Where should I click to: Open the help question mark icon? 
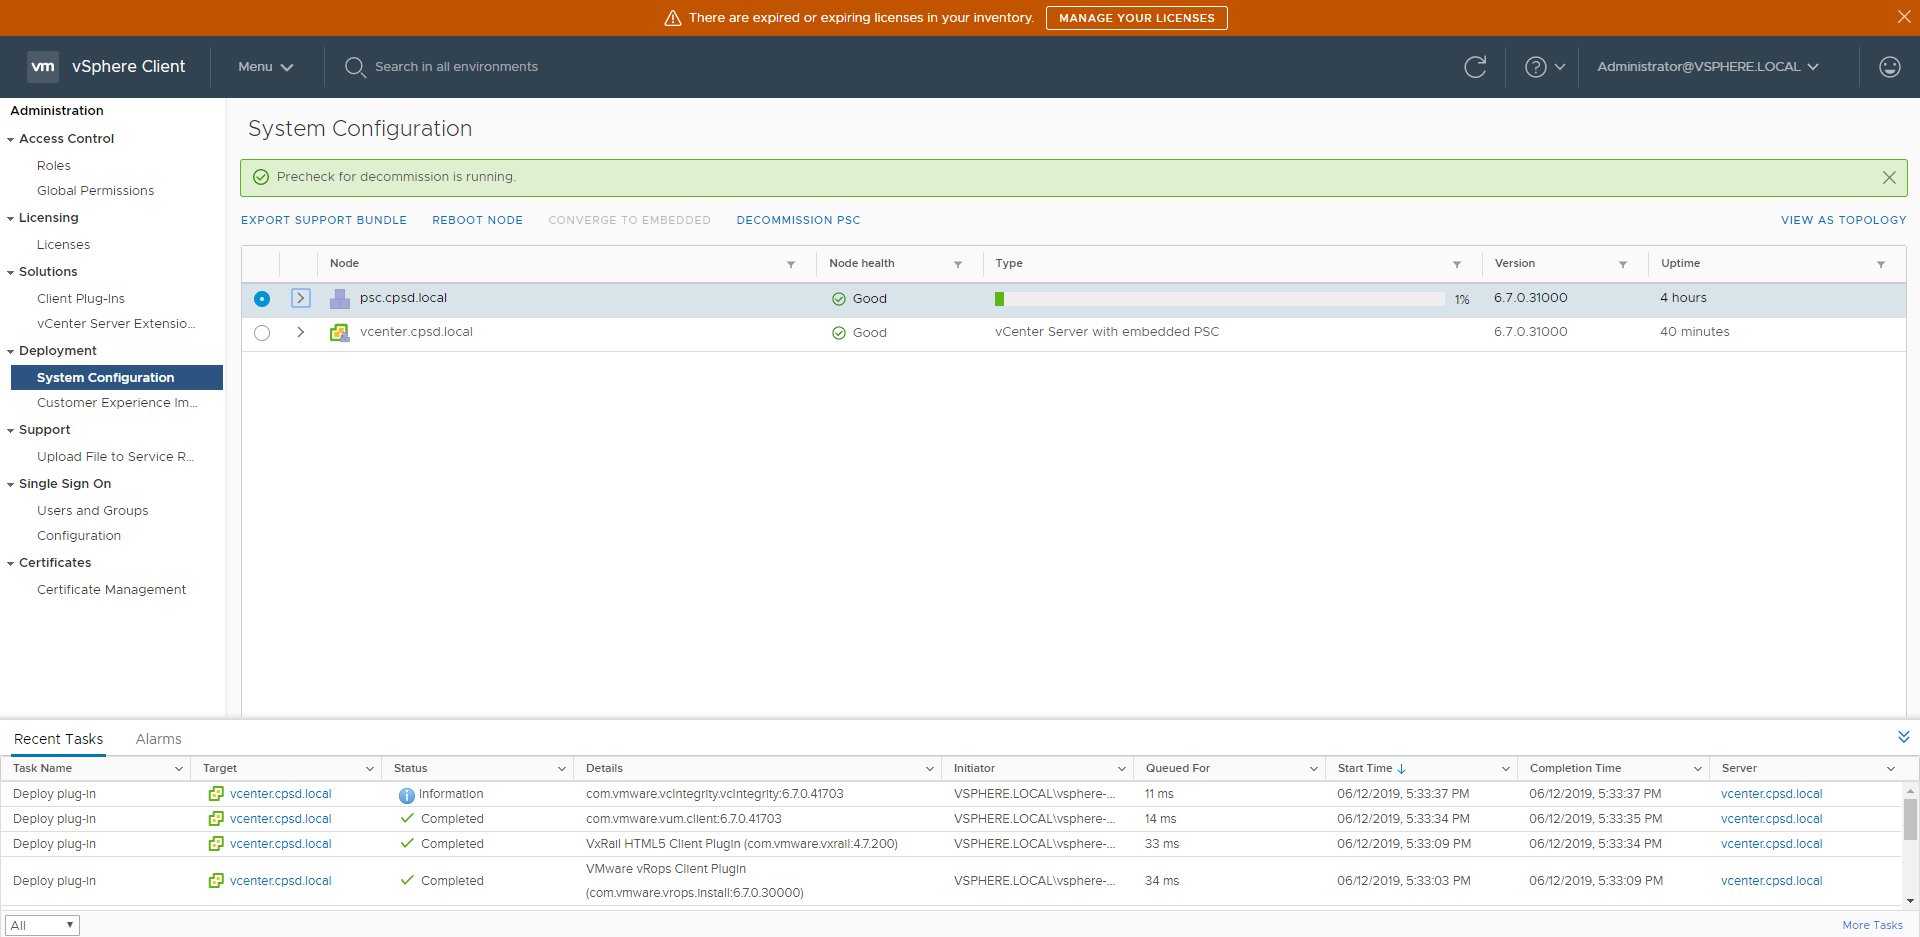(x=1535, y=67)
